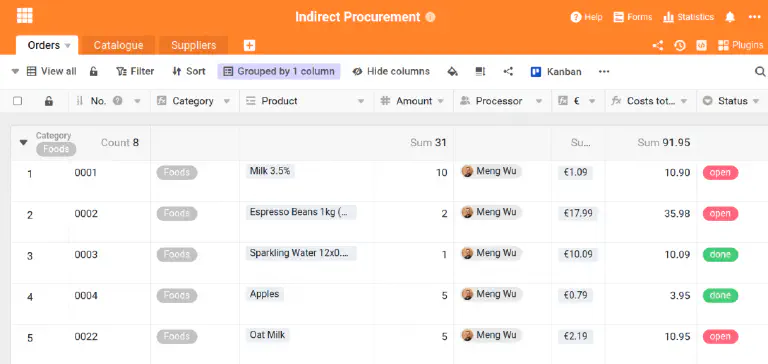Open the Orders tab dropdown arrow
This screenshot has height=364, width=768.
(68, 46)
